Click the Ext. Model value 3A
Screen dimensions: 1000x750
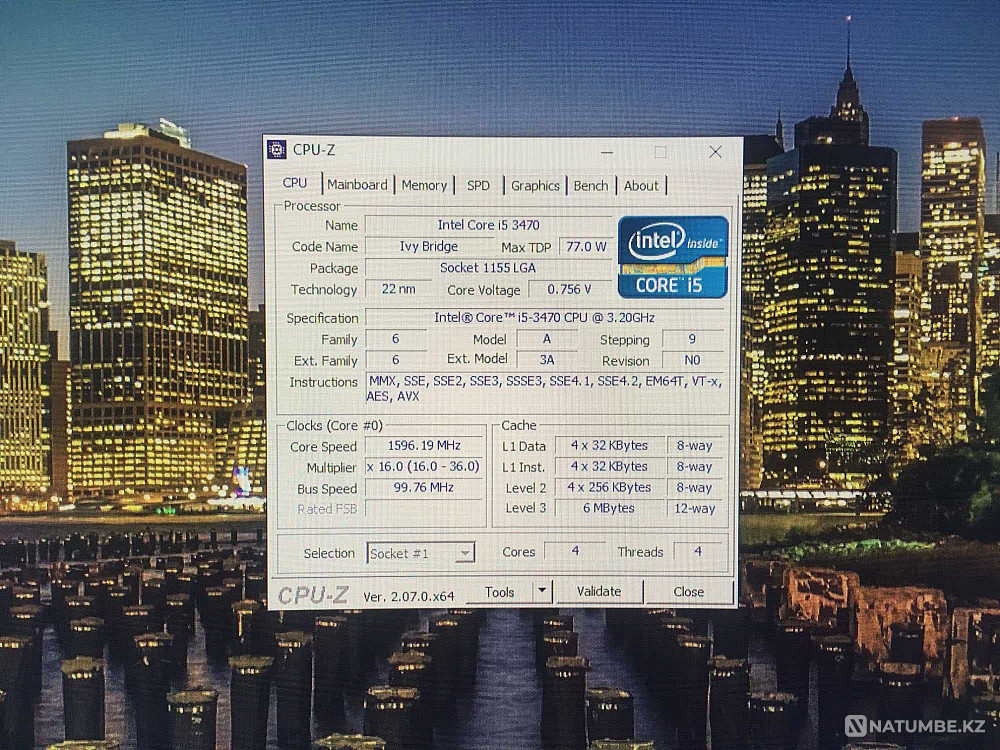coord(547,360)
